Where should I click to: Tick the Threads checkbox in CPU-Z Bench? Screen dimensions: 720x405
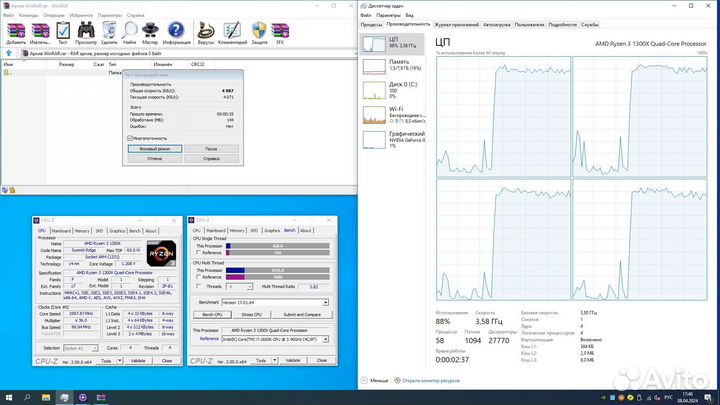click(x=199, y=286)
